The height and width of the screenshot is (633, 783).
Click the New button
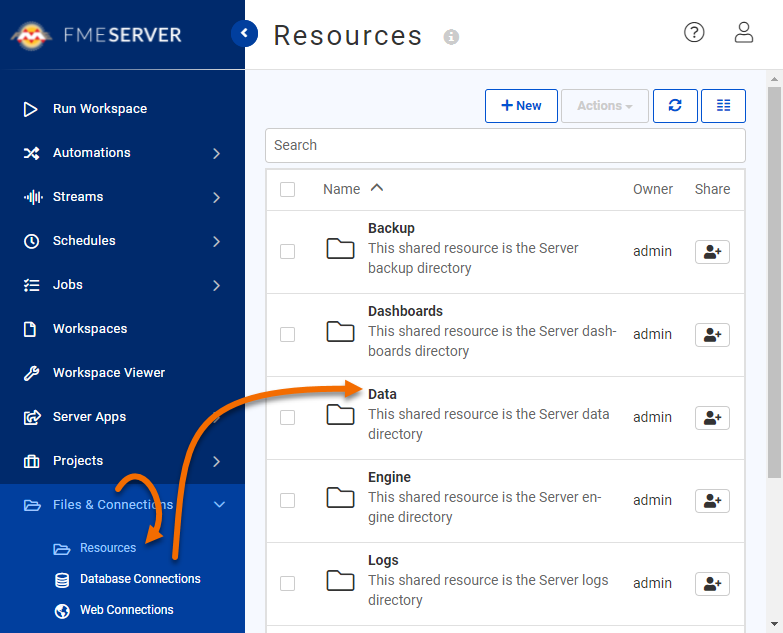pos(521,106)
